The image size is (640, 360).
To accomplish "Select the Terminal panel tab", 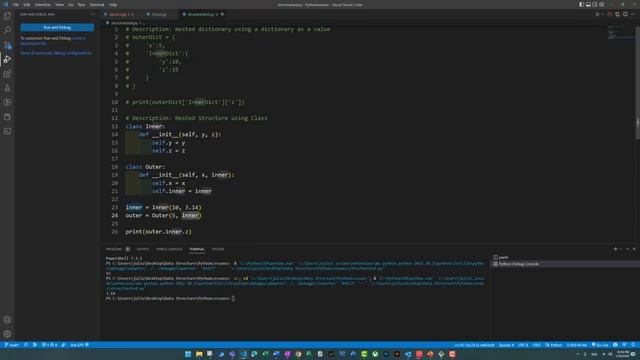I will [197, 249].
